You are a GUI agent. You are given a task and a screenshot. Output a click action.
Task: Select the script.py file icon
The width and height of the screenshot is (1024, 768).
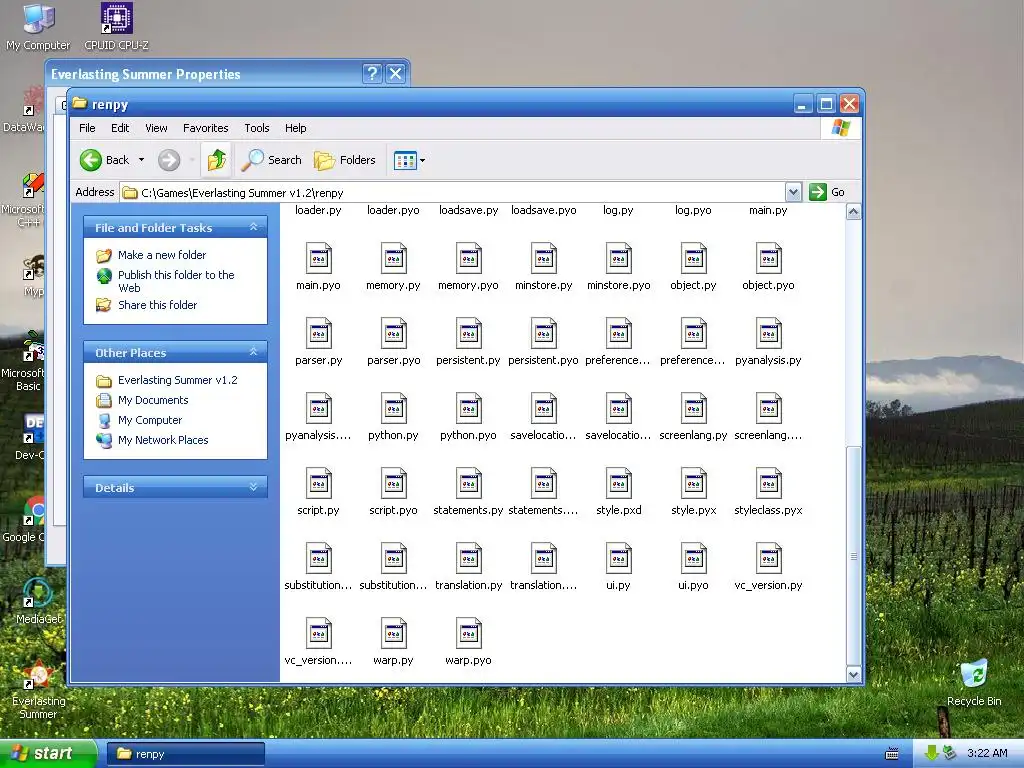pos(319,483)
